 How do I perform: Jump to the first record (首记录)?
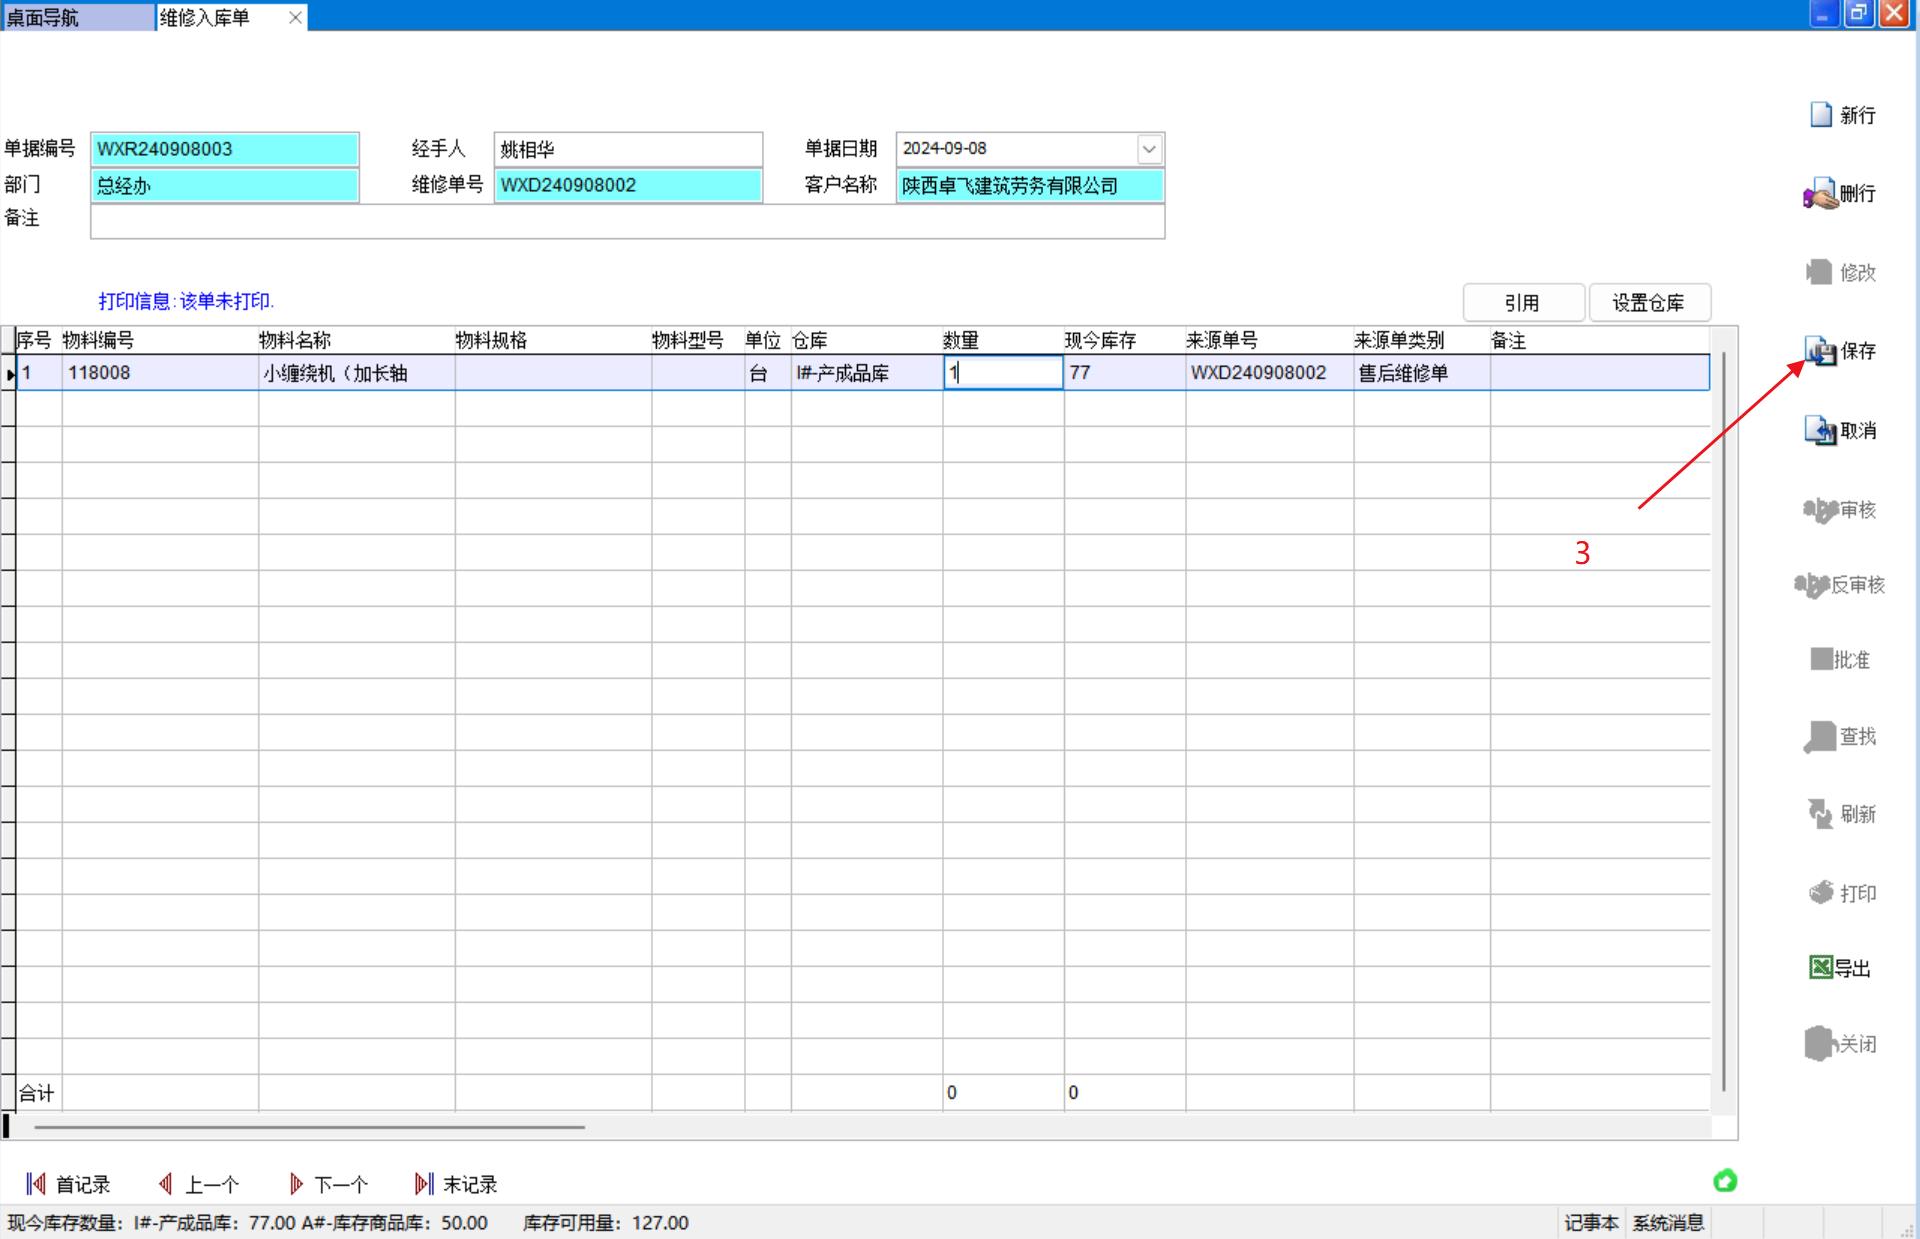click(x=68, y=1185)
